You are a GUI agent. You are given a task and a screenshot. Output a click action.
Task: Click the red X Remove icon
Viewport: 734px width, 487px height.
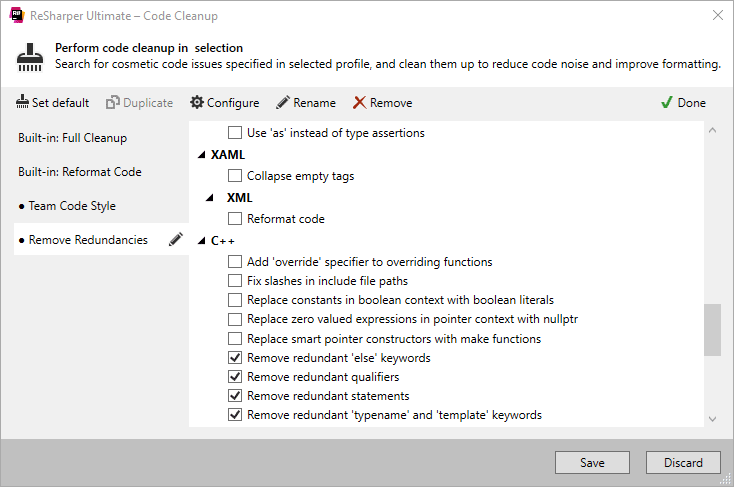point(360,102)
